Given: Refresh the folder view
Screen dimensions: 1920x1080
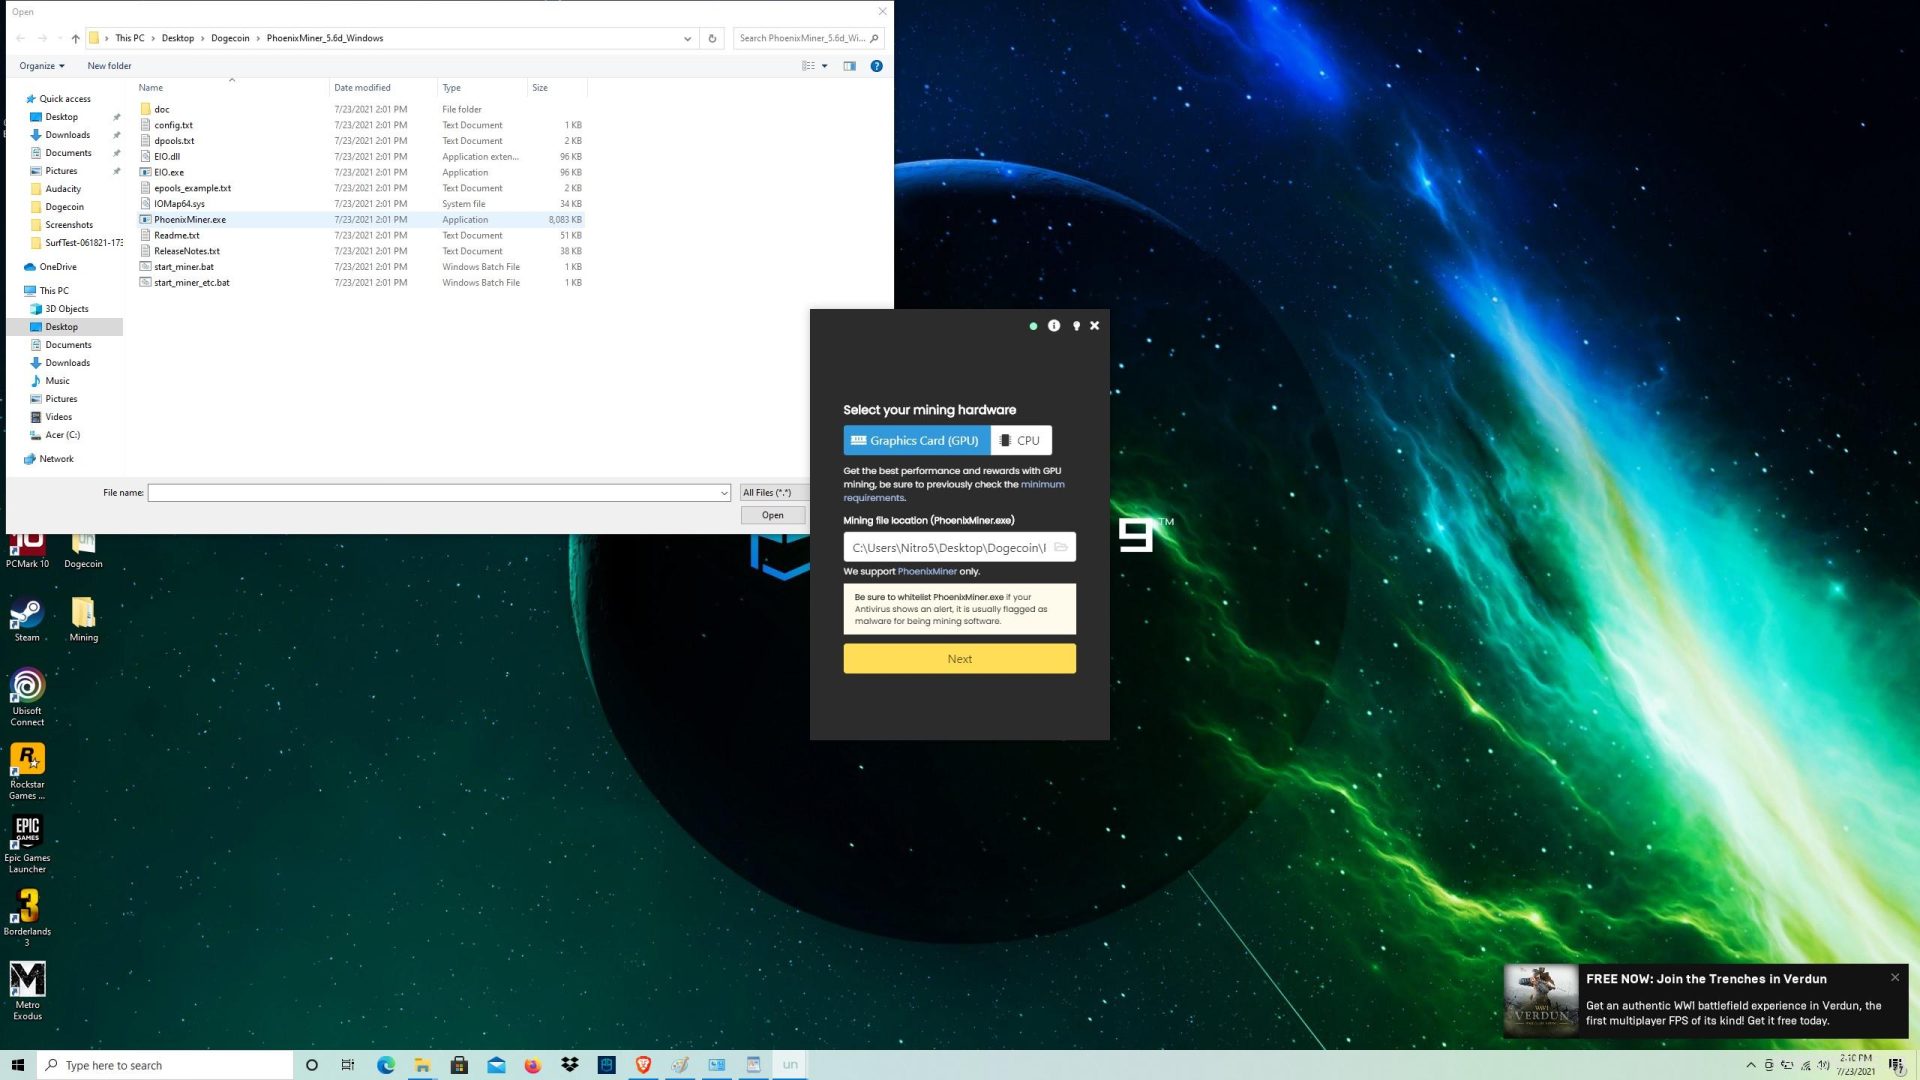Looking at the screenshot, I should pyautogui.click(x=712, y=38).
